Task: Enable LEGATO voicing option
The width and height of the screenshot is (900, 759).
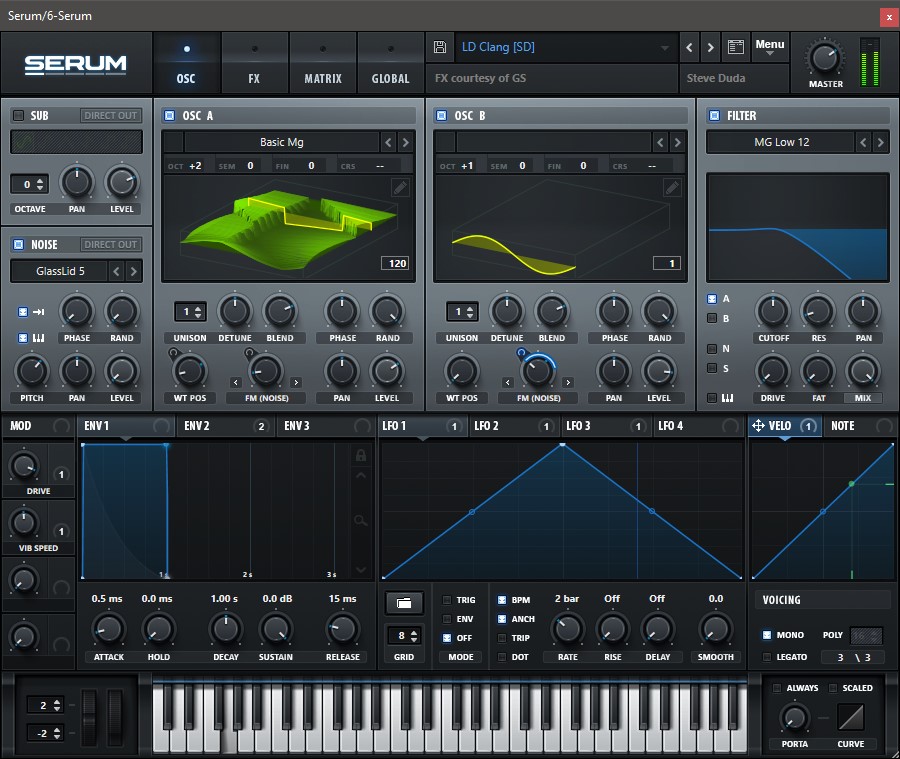Action: pyautogui.click(x=767, y=657)
